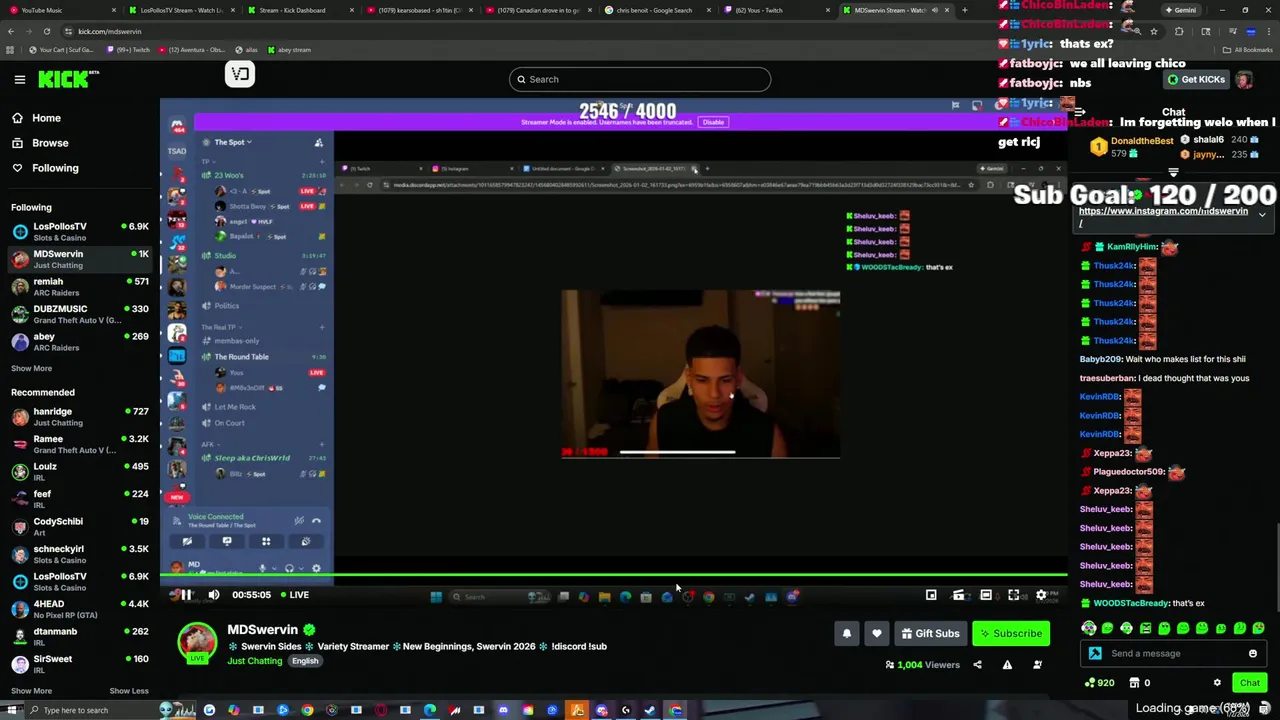Open the chat shop icon
Image resolution: width=1280 pixels, height=720 pixels.
(1135, 683)
